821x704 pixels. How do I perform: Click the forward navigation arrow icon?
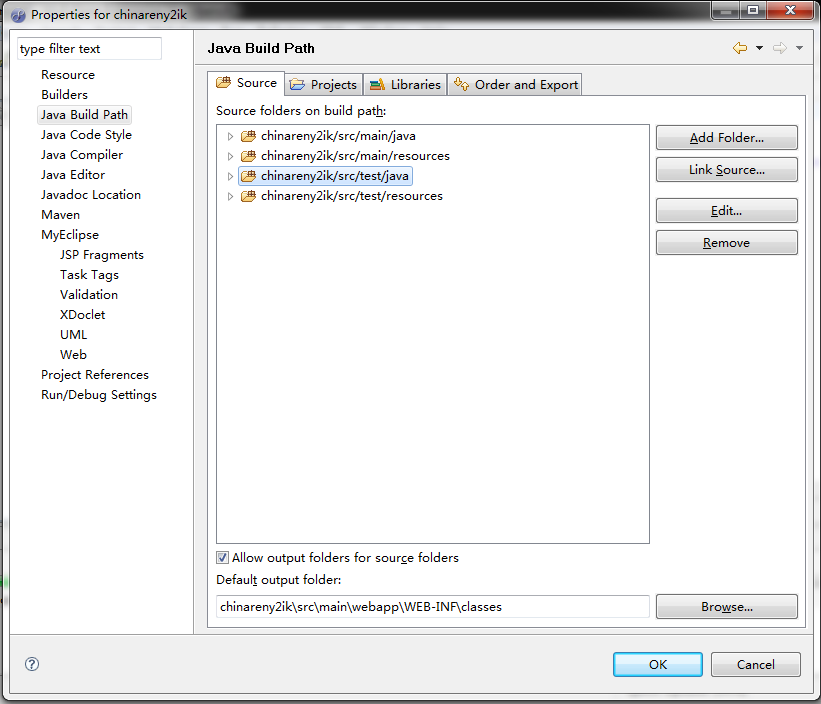[x=780, y=48]
